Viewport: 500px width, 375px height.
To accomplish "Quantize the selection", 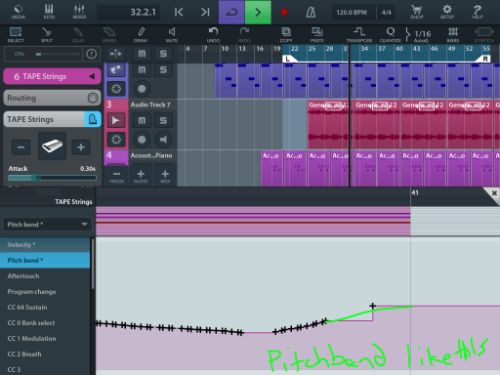I will (x=390, y=35).
